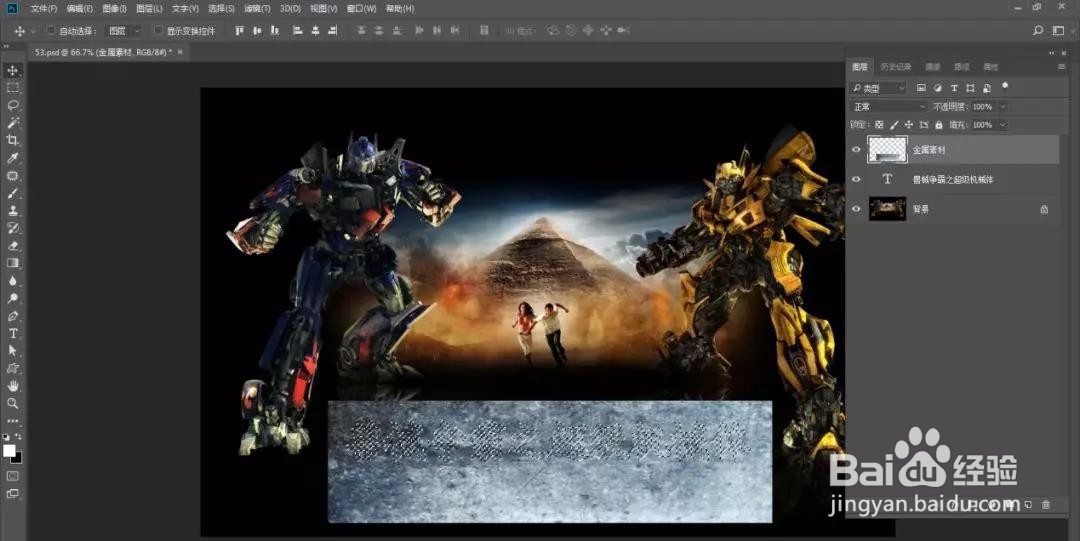This screenshot has width=1080, height=541.
Task: Hide the 金属素材 layer via eye
Action: (856, 150)
